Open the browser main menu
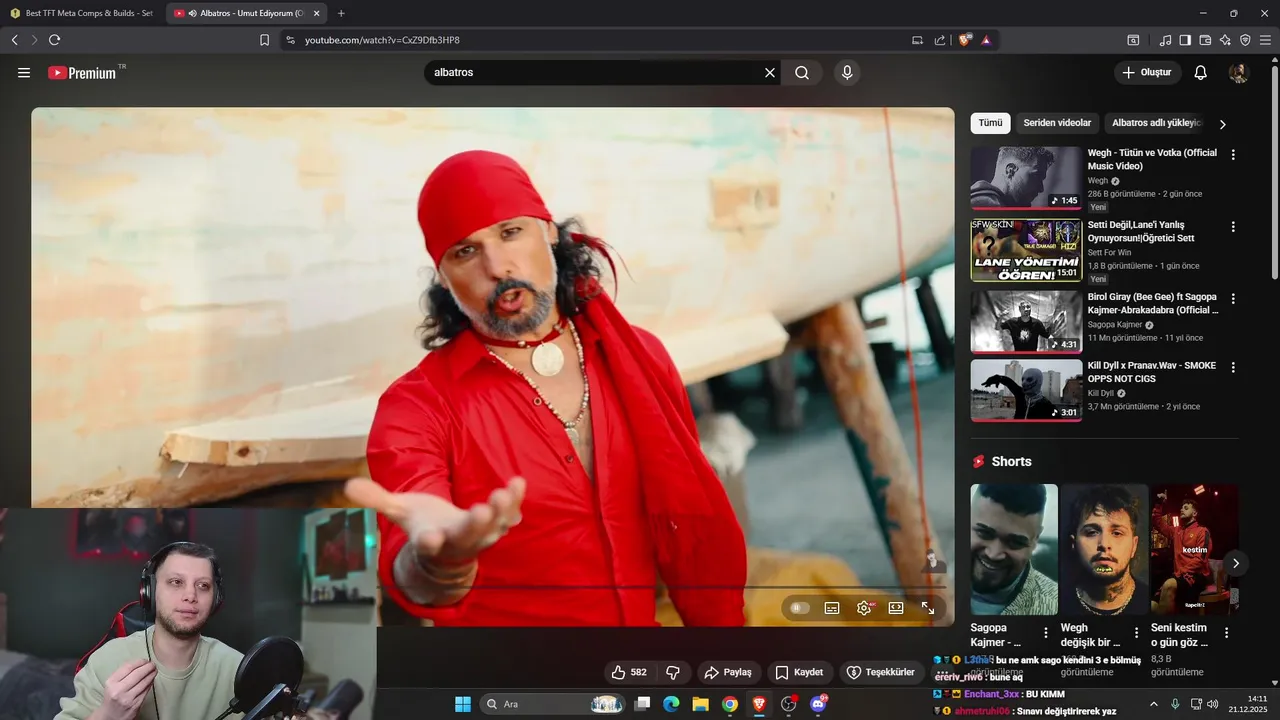 coord(1265,40)
